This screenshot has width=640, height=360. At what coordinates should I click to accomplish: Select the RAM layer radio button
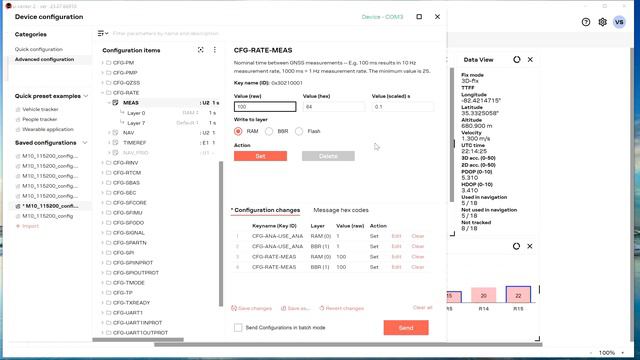[238, 131]
